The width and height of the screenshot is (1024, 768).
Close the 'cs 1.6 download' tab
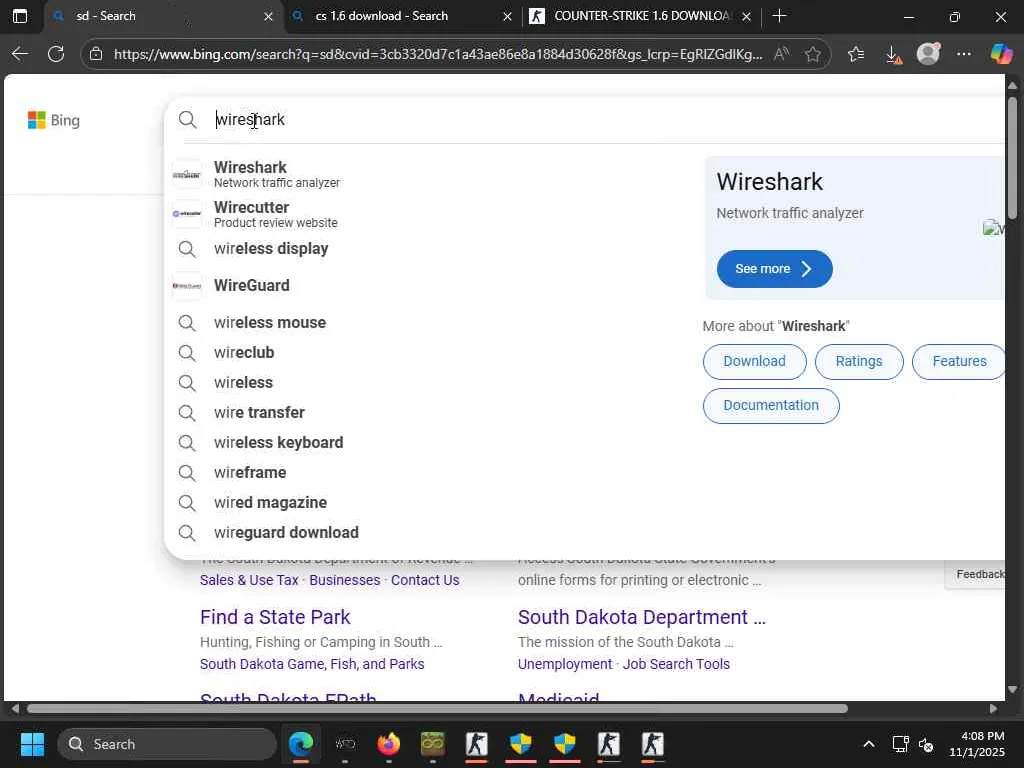pyautogui.click(x=507, y=17)
